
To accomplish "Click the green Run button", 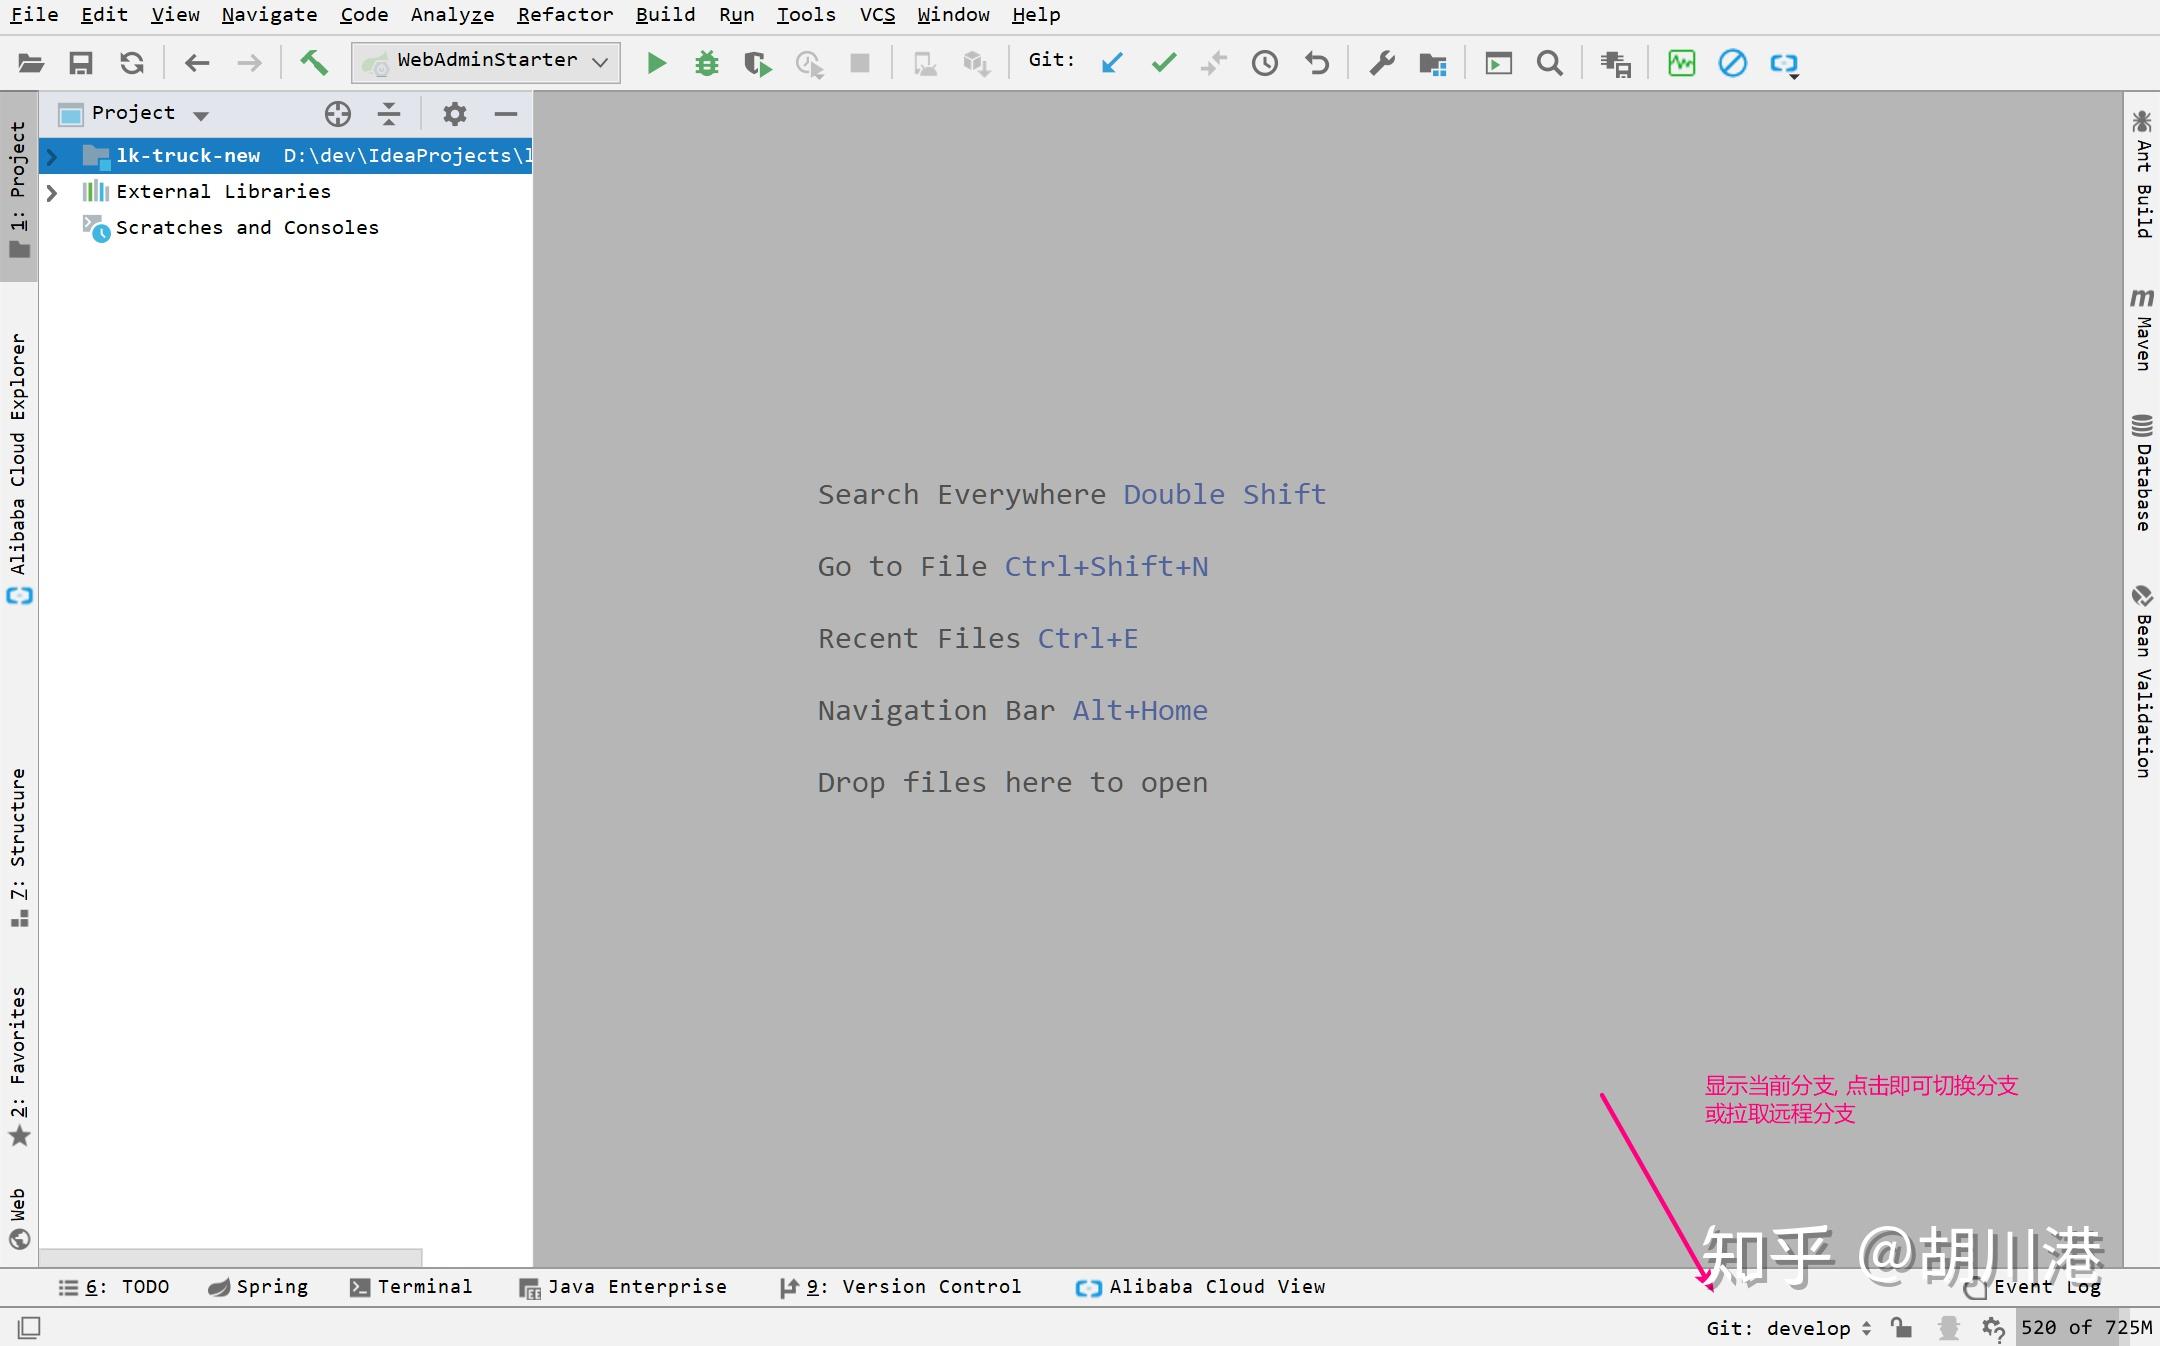I will (x=656, y=63).
